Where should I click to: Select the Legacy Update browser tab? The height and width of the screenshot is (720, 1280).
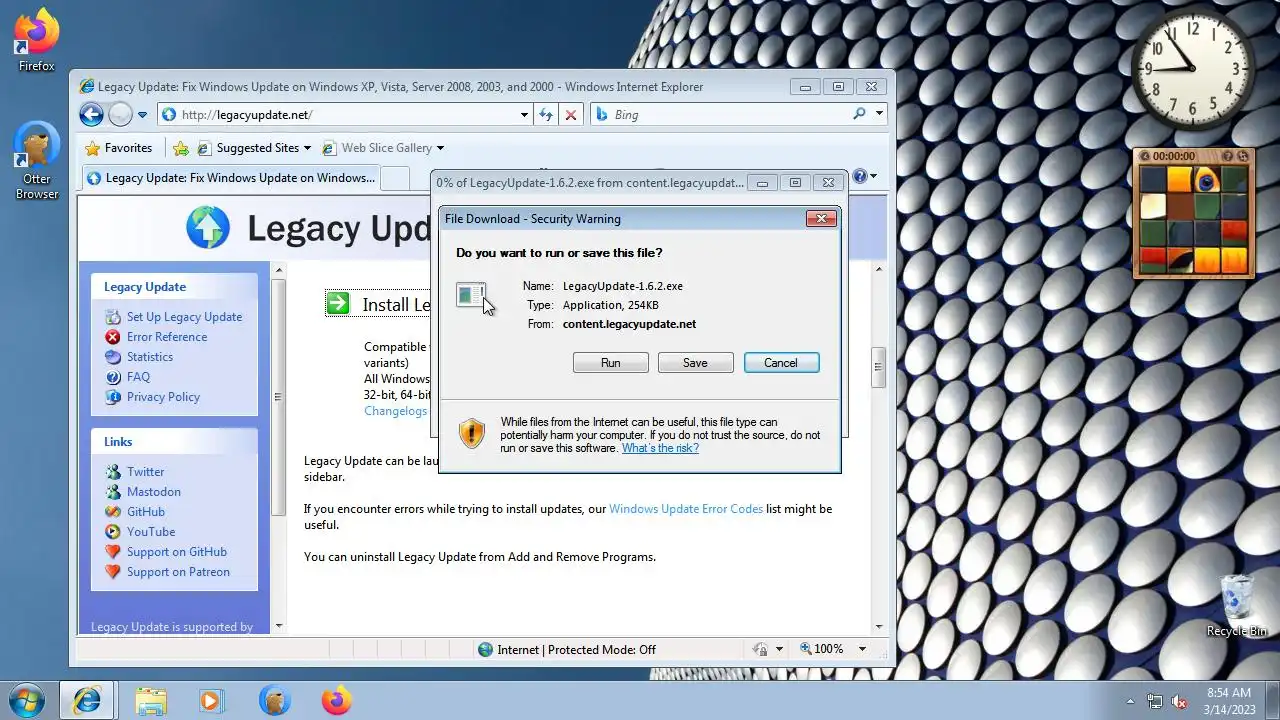pos(231,178)
